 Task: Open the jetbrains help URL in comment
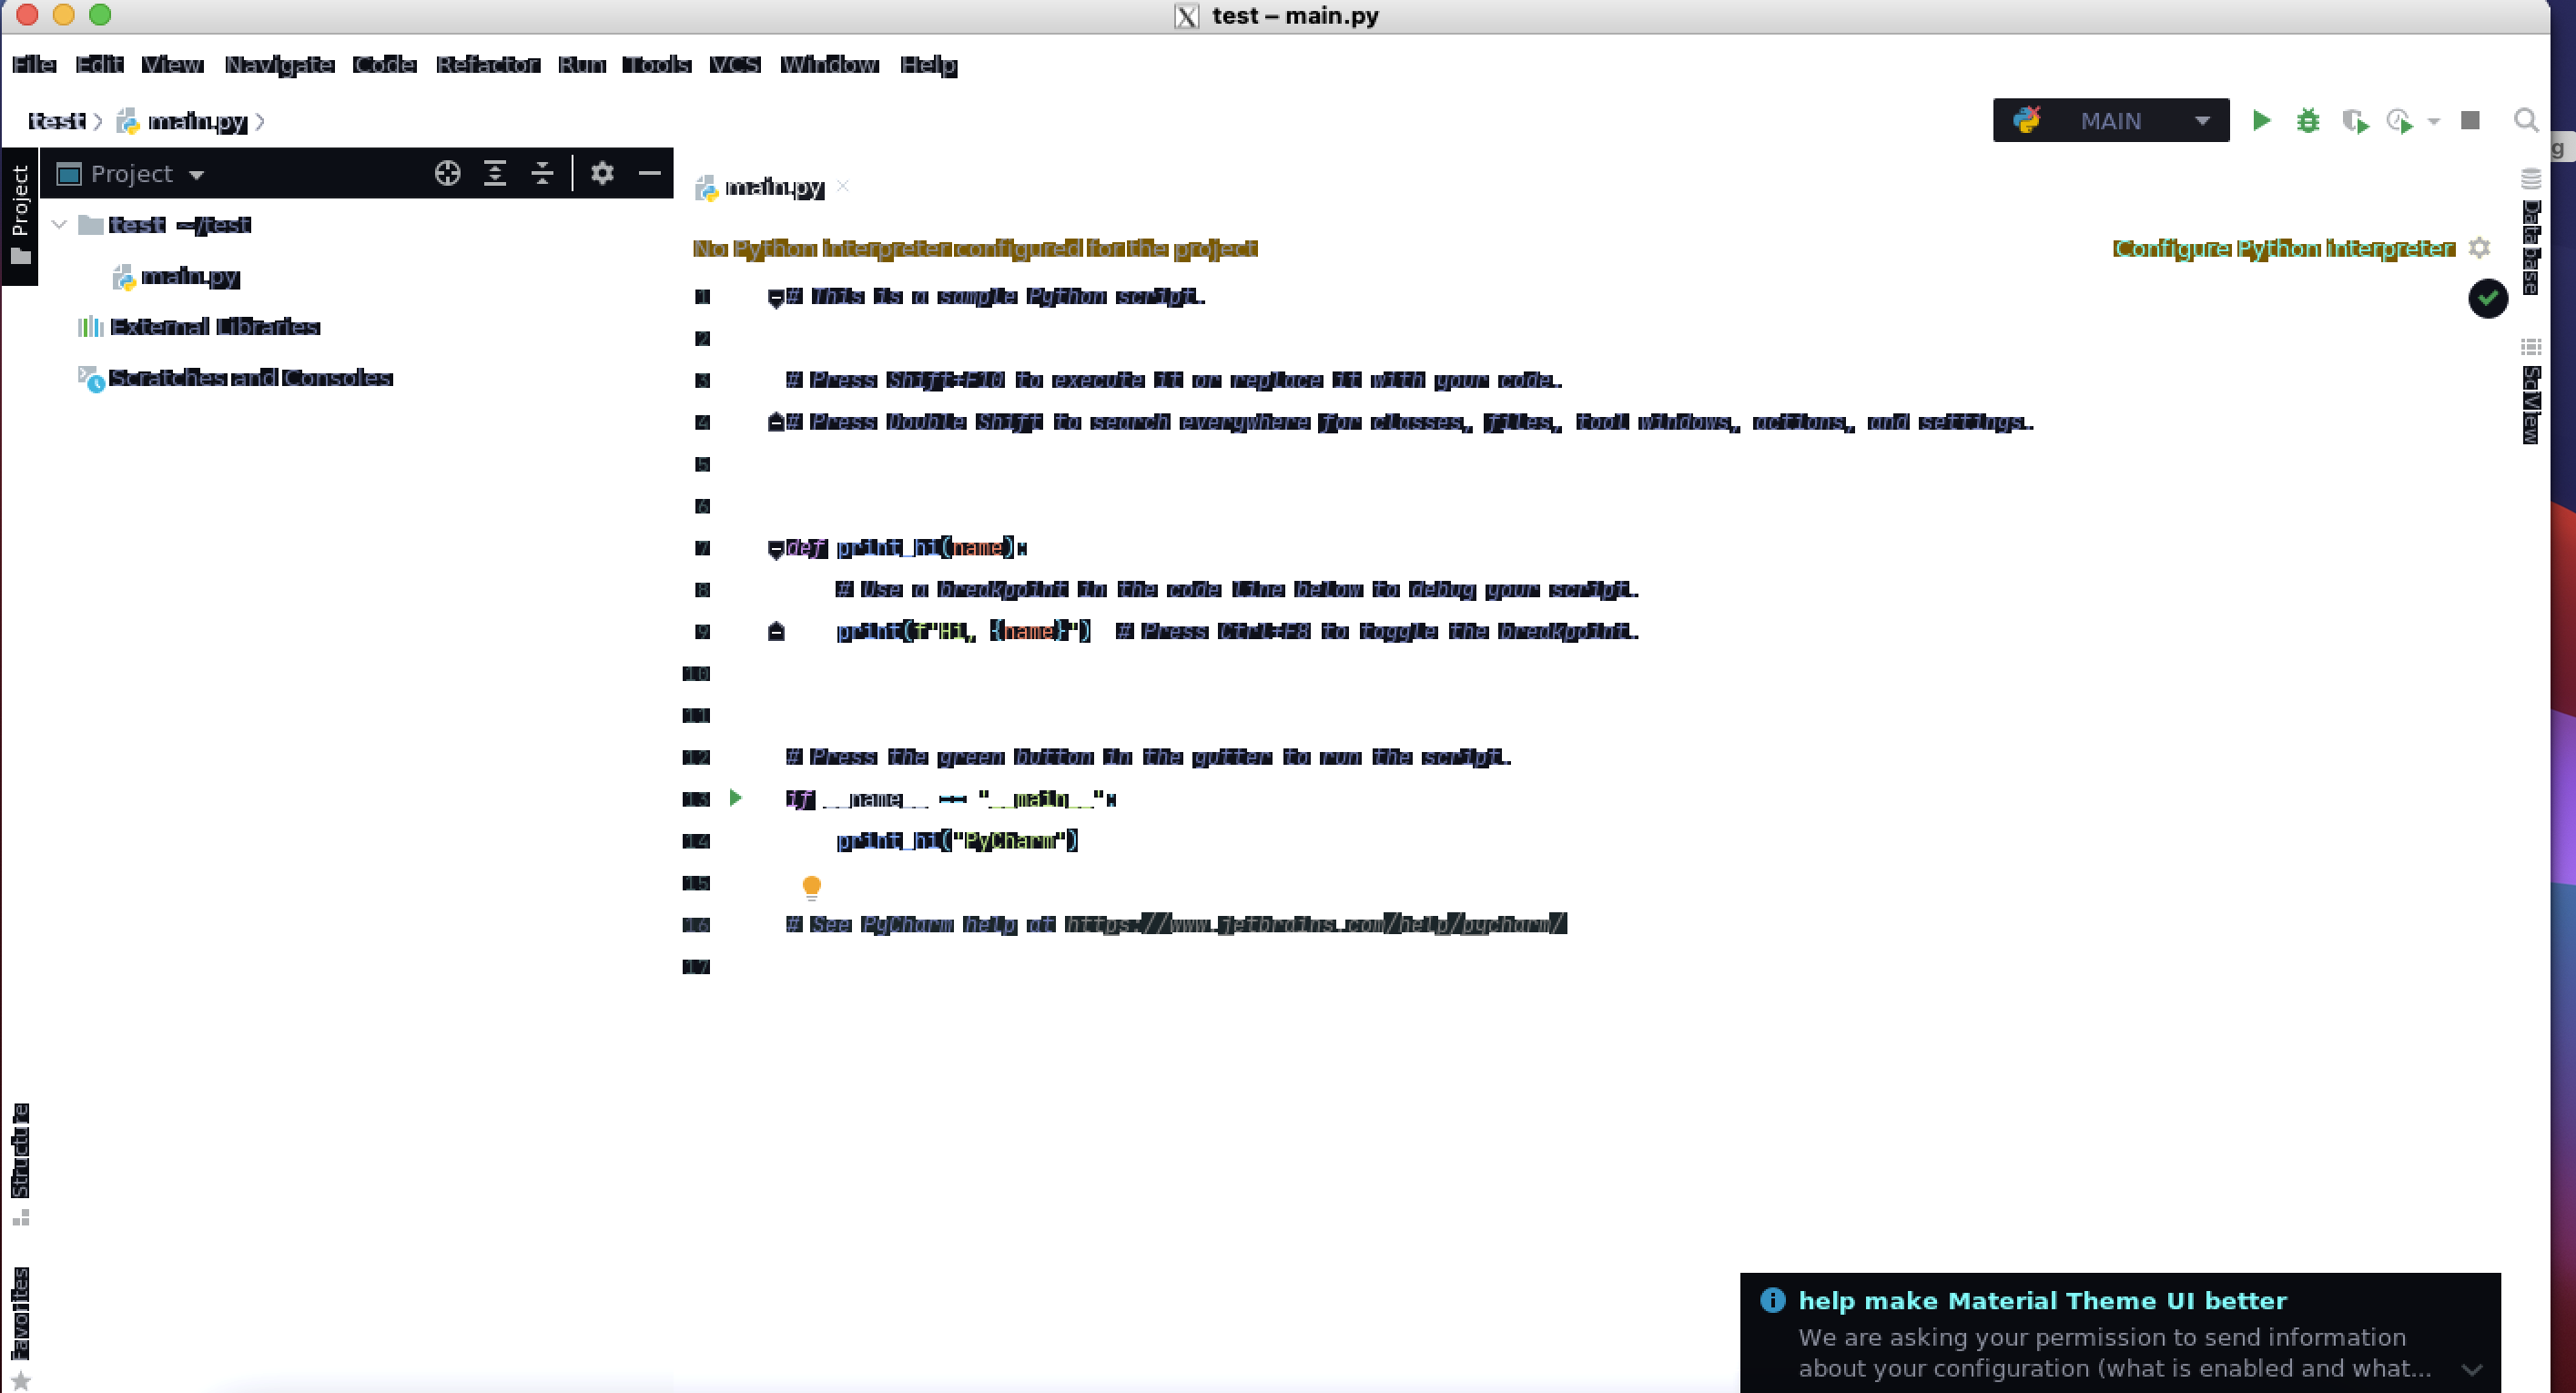point(1315,923)
